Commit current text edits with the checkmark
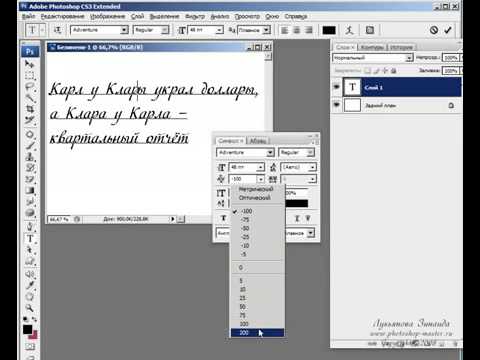This screenshot has width=480, height=360. tap(448, 30)
